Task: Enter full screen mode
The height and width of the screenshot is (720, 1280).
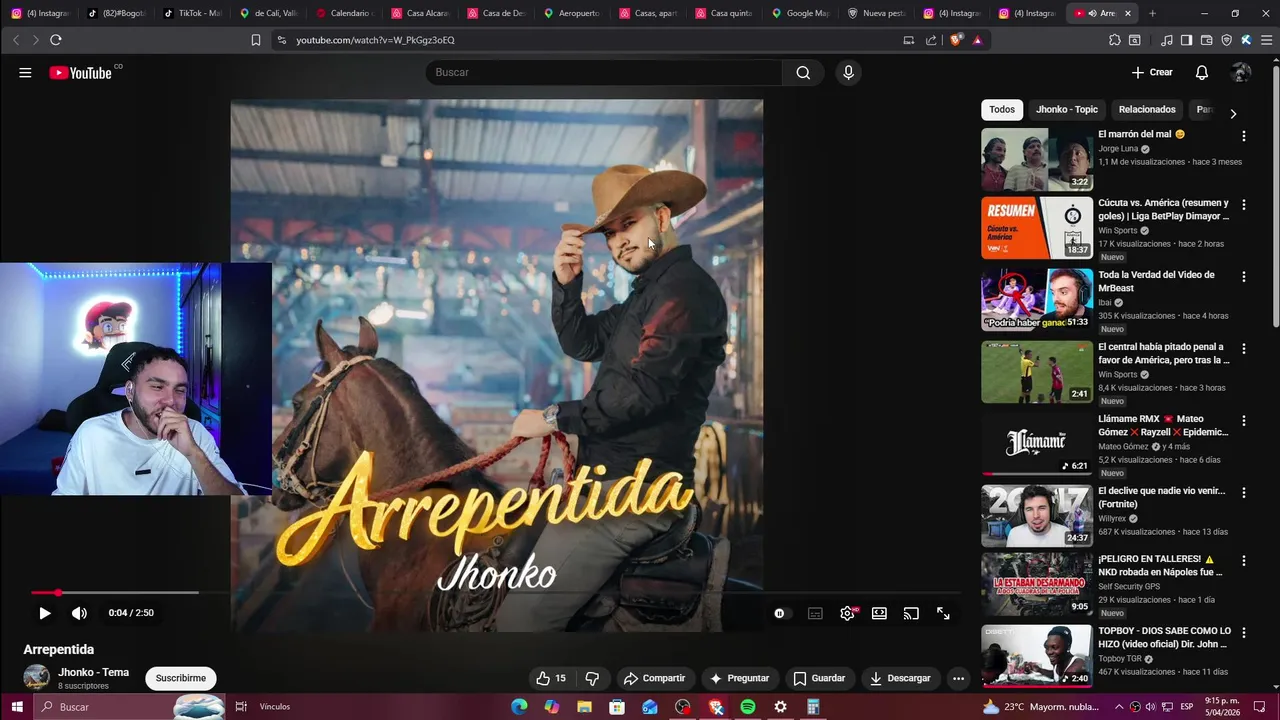Action: click(x=943, y=613)
